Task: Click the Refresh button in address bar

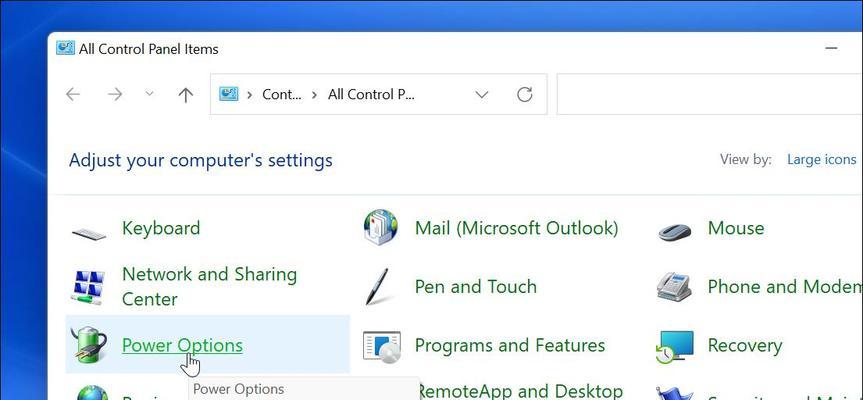Action: 525,95
